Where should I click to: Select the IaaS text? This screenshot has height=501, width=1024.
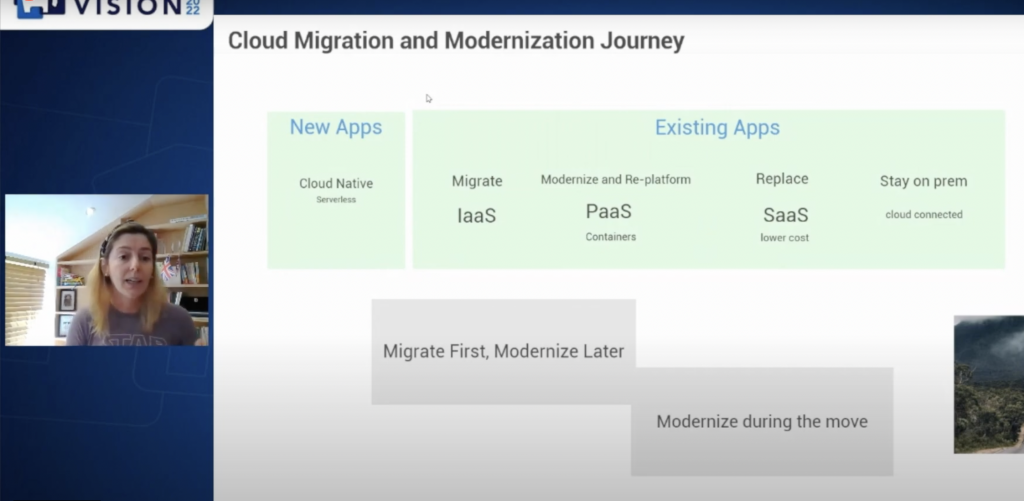[477, 214]
